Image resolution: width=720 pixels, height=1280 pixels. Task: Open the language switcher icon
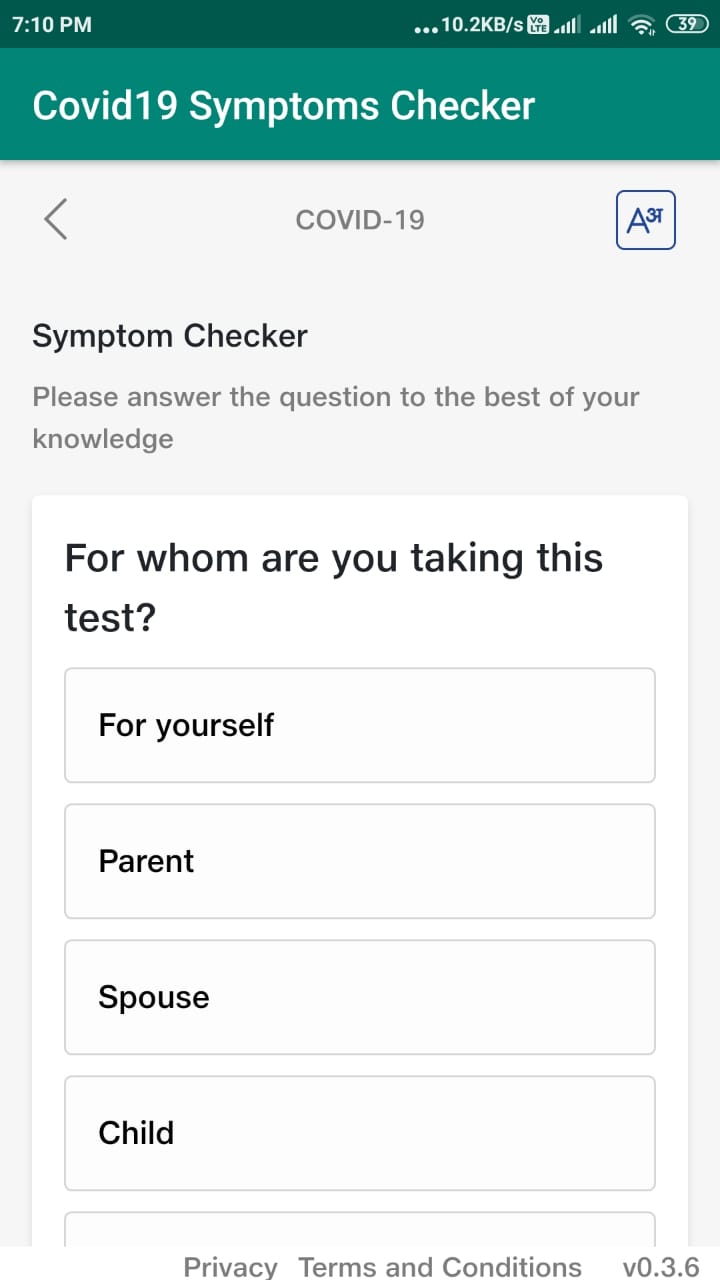click(646, 220)
